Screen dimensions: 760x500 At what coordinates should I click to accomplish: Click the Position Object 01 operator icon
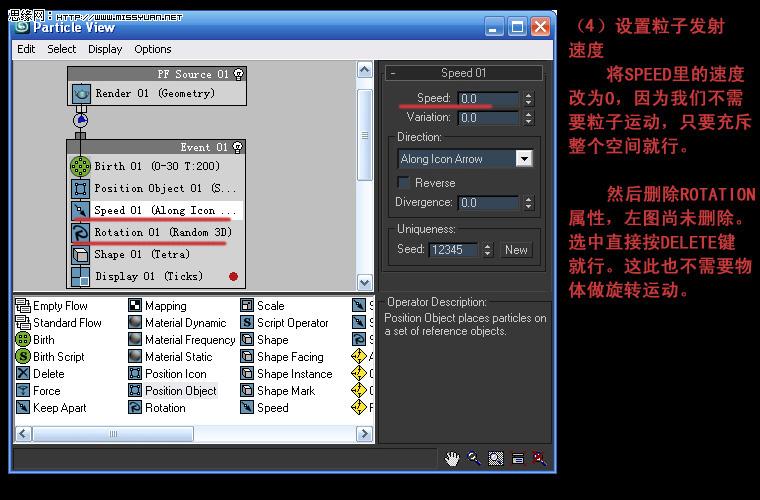(x=80, y=188)
